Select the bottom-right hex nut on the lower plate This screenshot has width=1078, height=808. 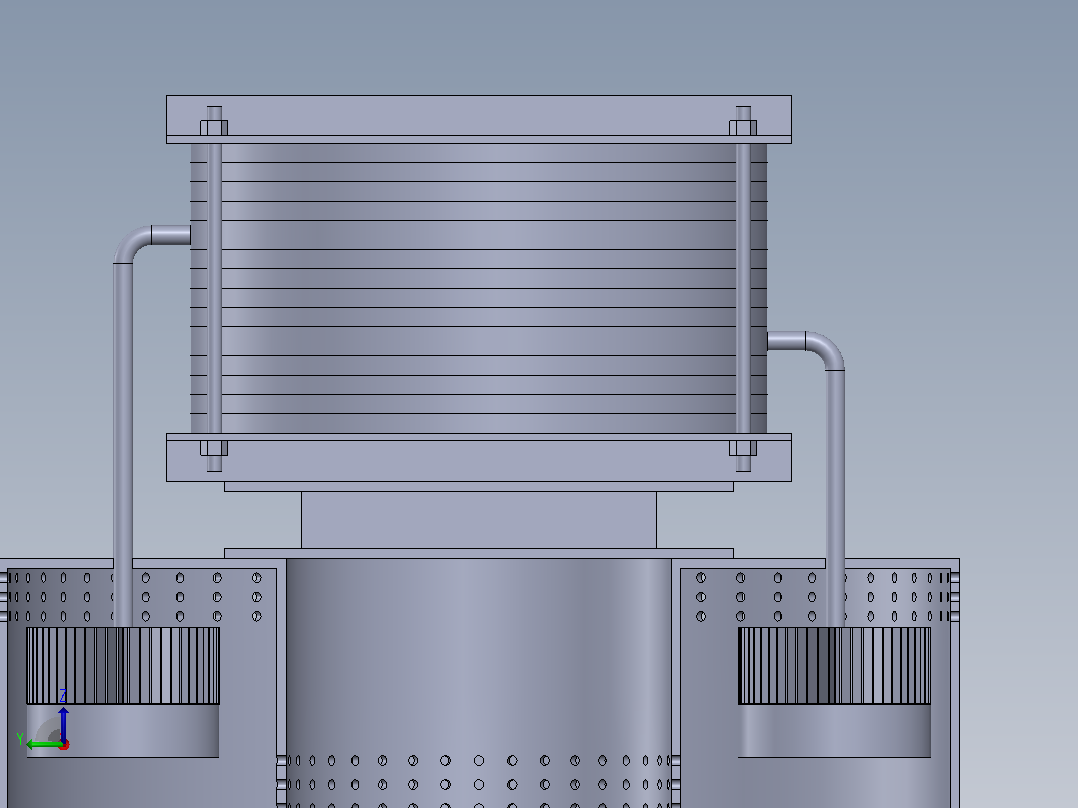coord(742,448)
